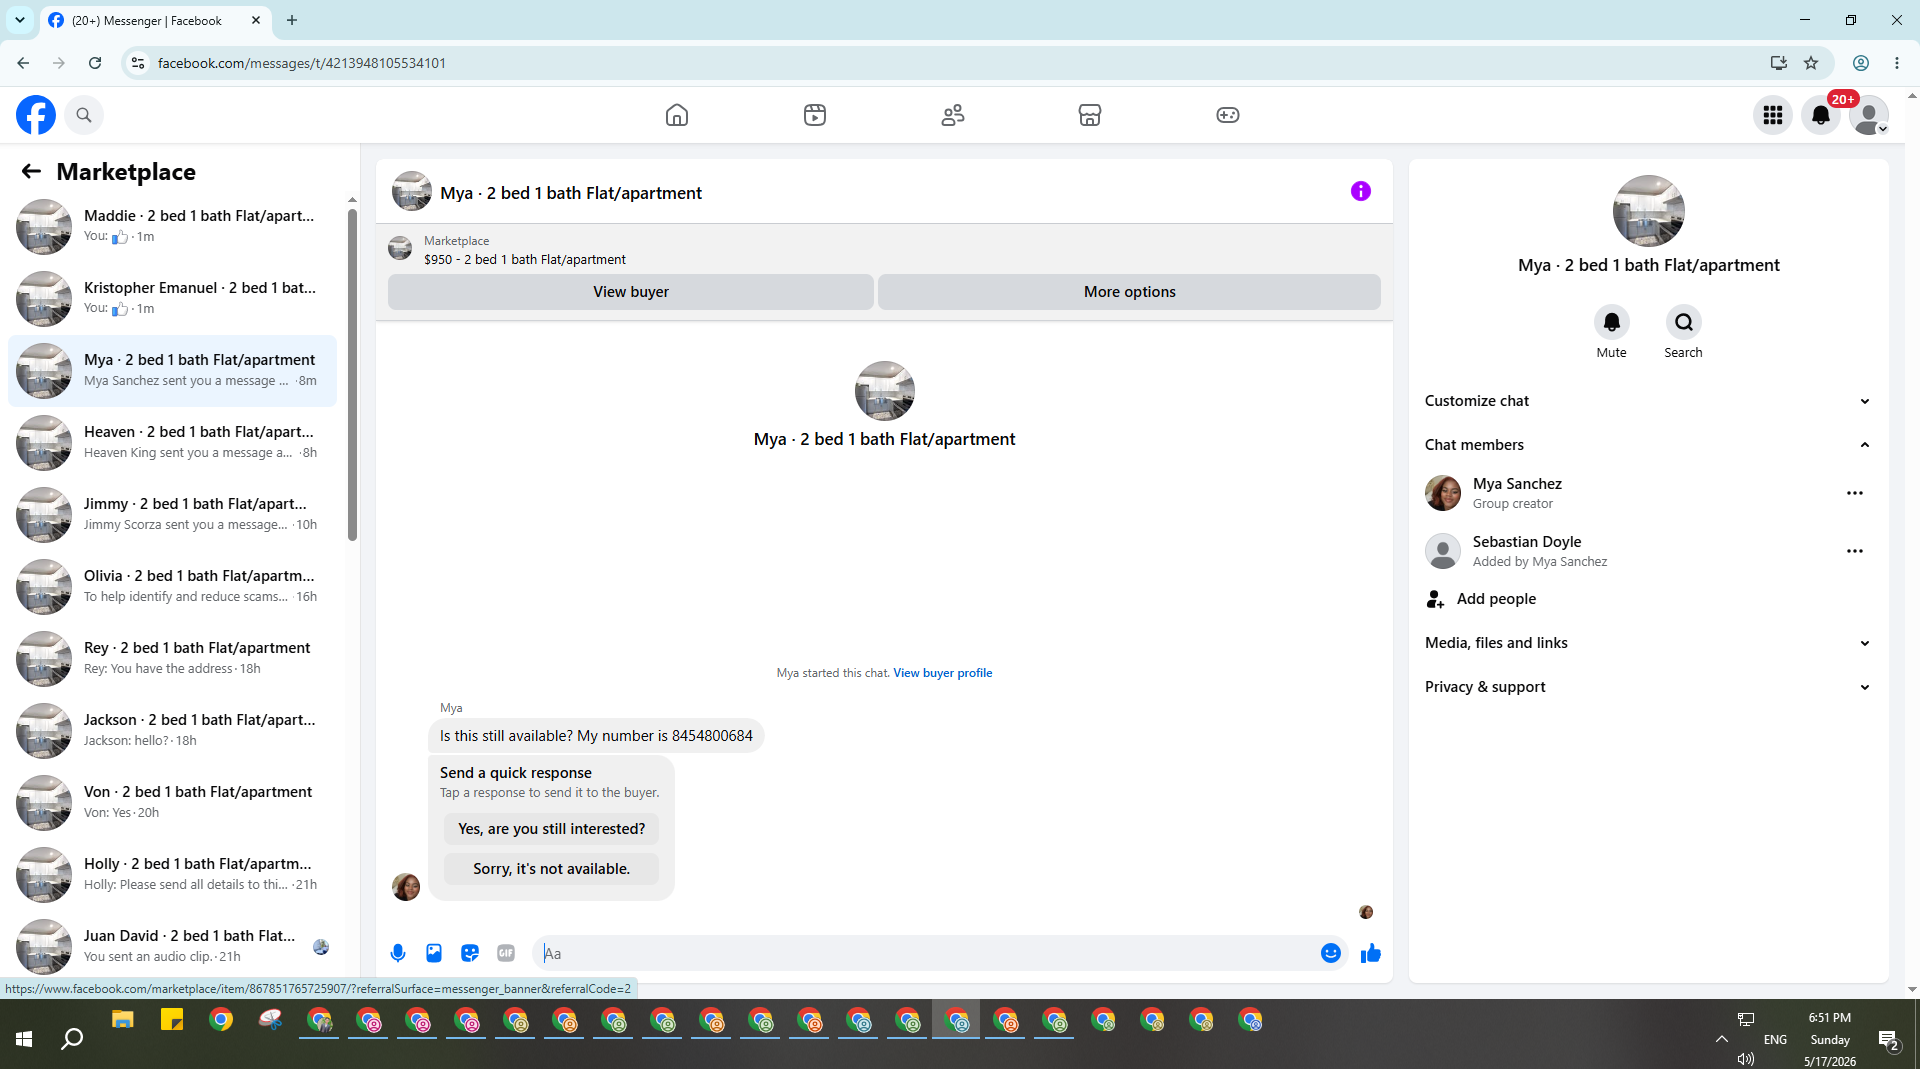Open the emoji picker in message box
This screenshot has width=1920, height=1069.
pos(1330,953)
